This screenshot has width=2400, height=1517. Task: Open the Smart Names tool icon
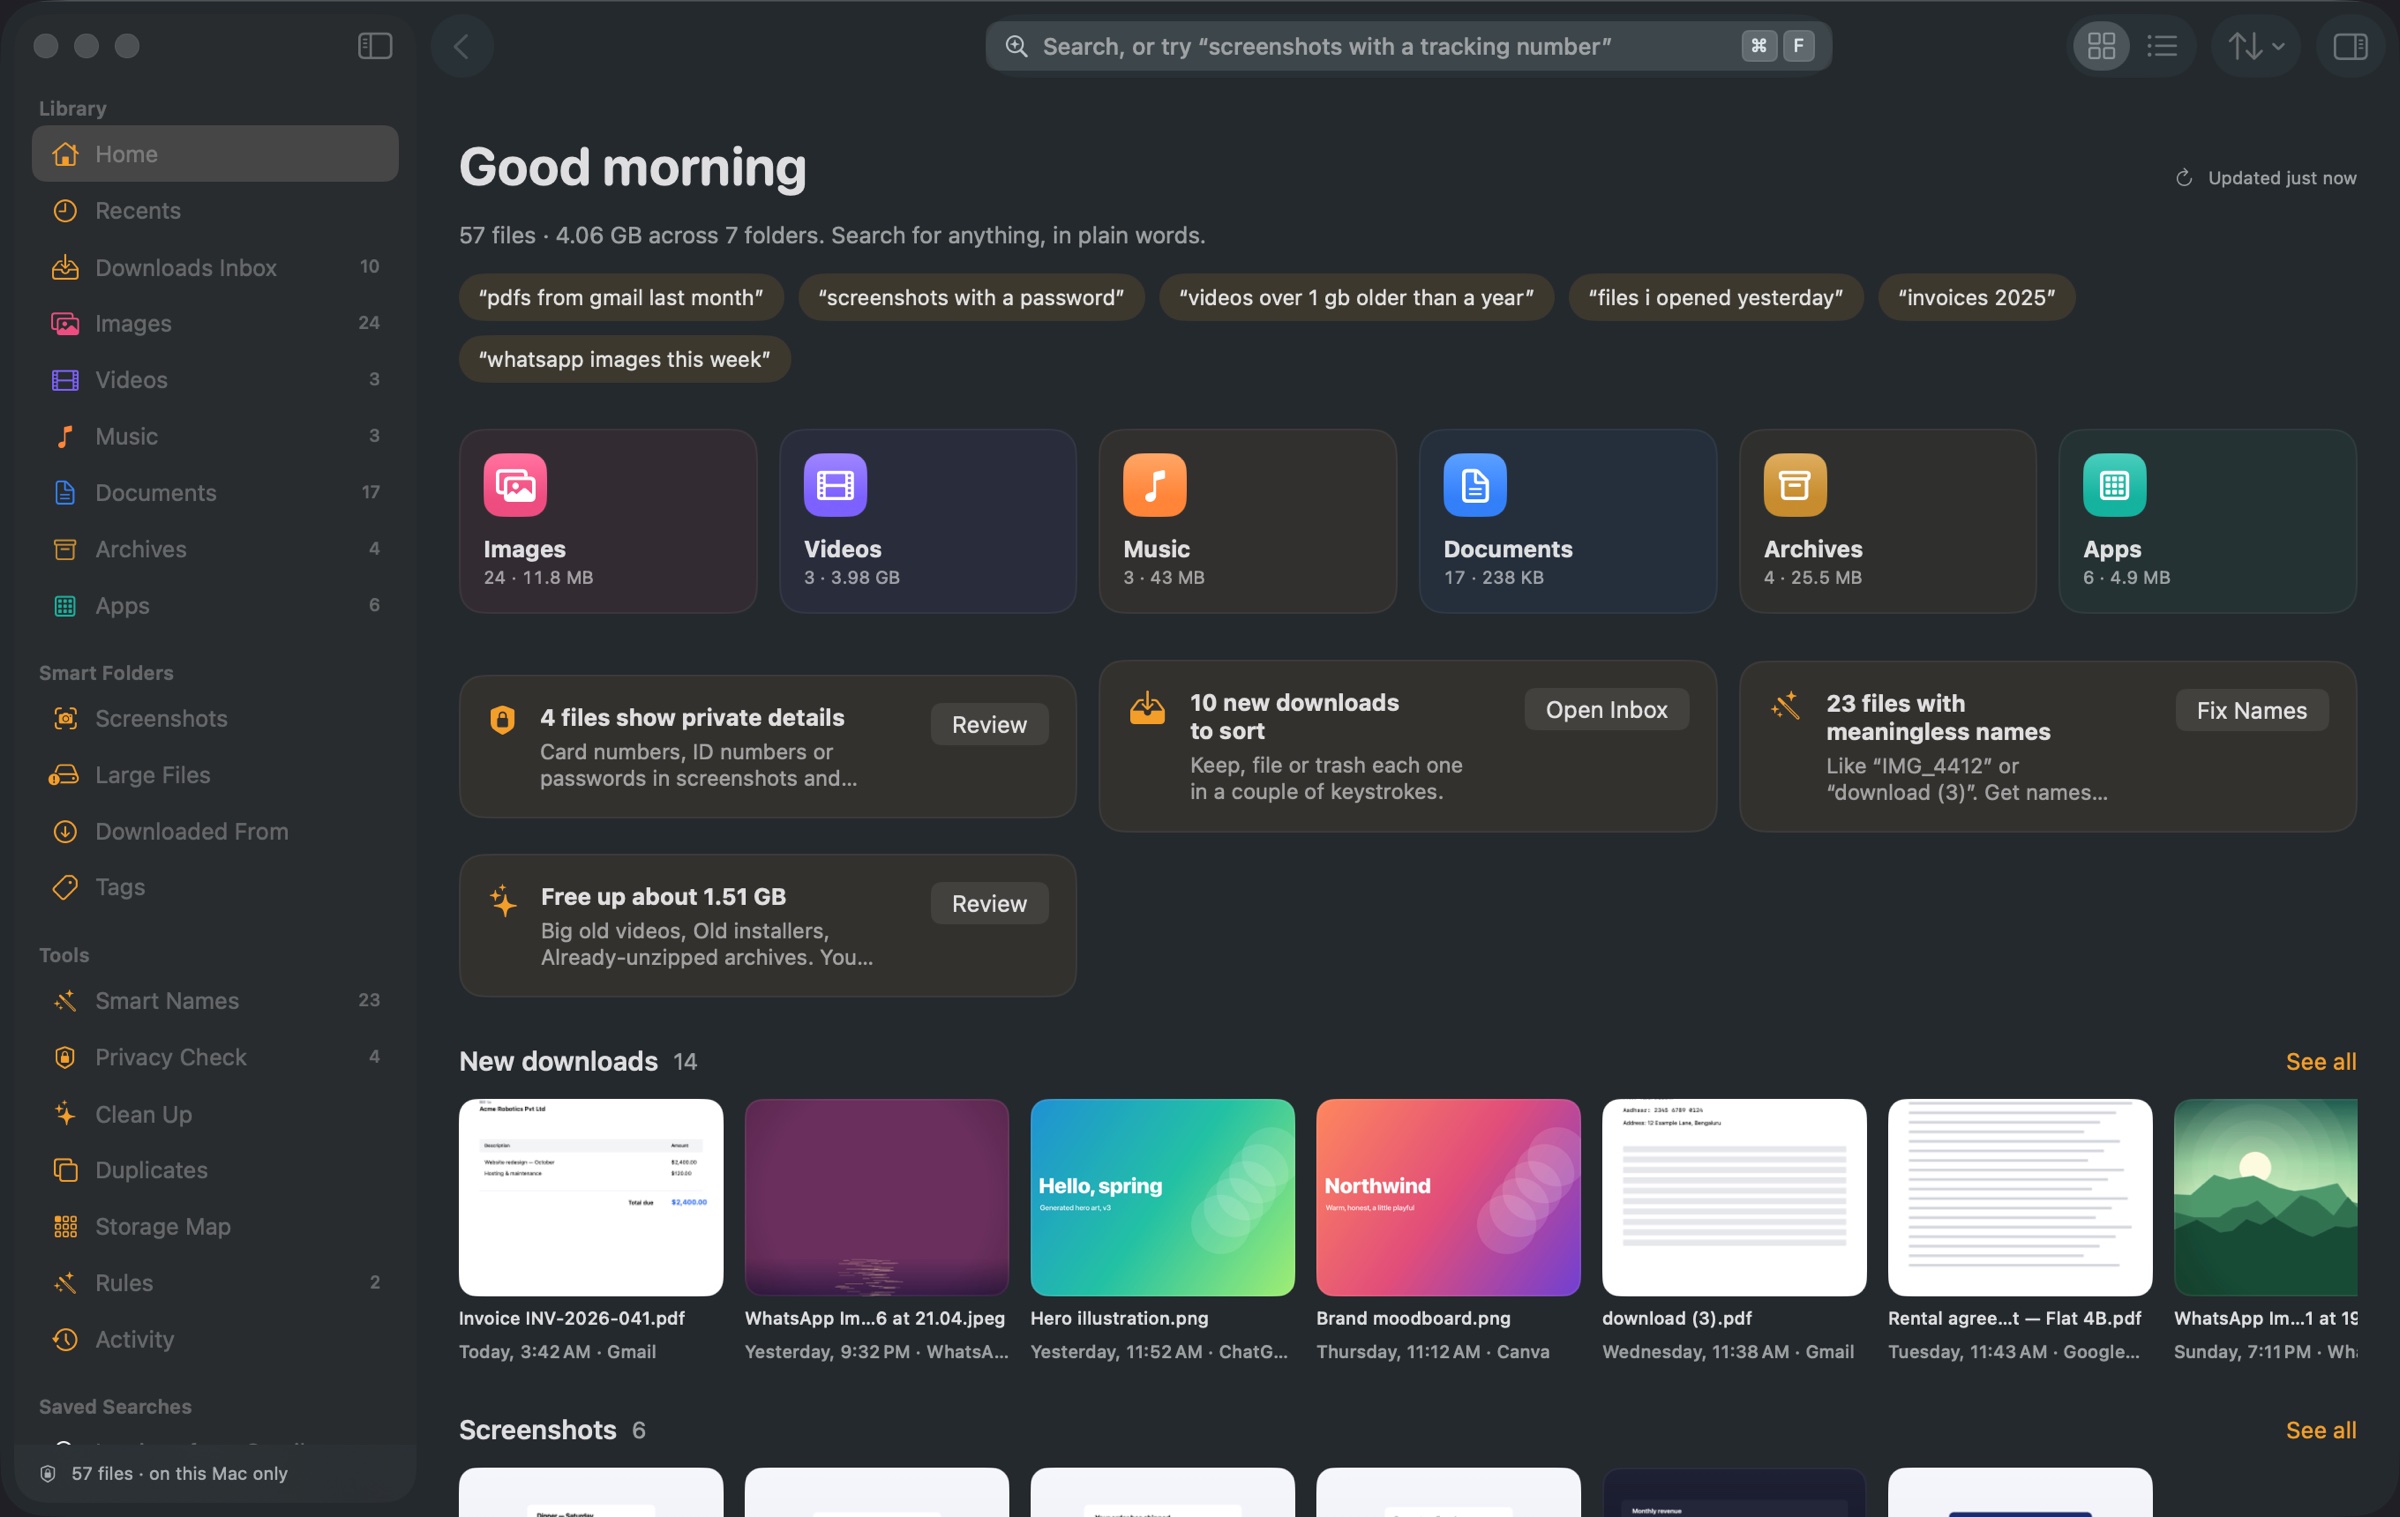[x=65, y=1001]
